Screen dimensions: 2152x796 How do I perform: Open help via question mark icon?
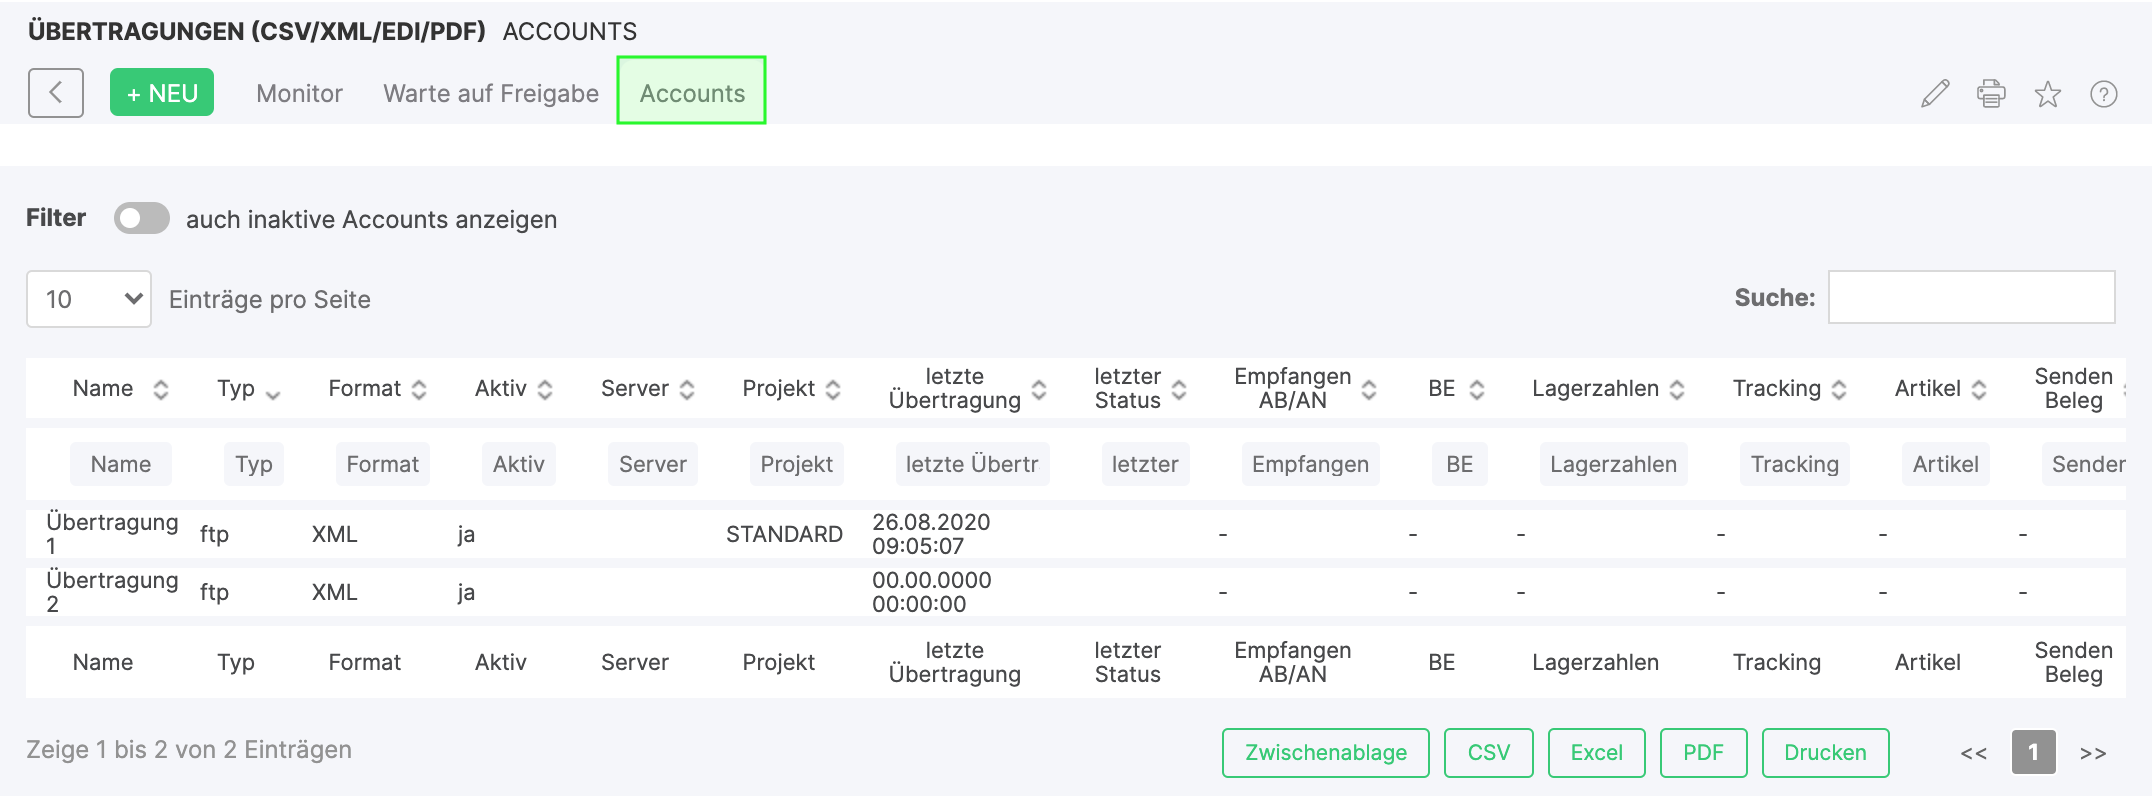pyautogui.click(x=2103, y=94)
